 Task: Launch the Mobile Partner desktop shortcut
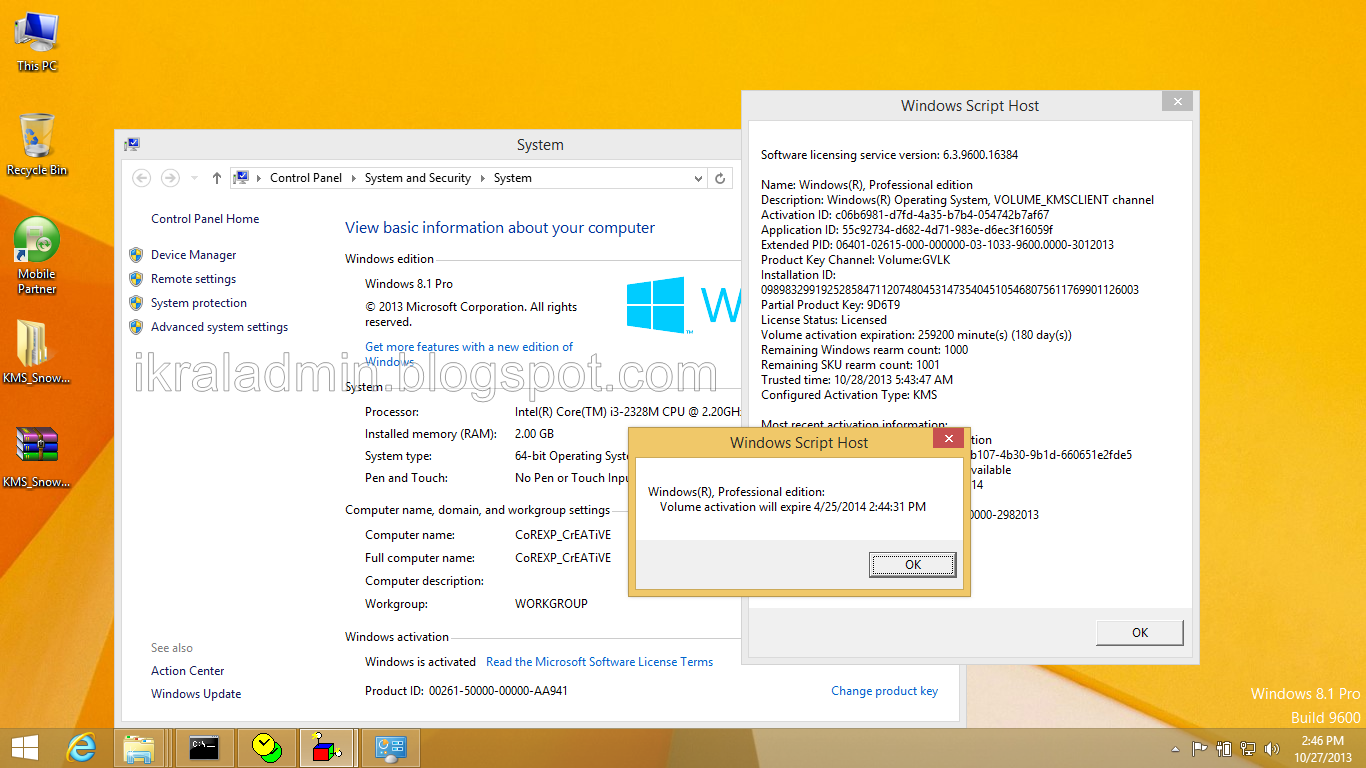click(x=37, y=255)
